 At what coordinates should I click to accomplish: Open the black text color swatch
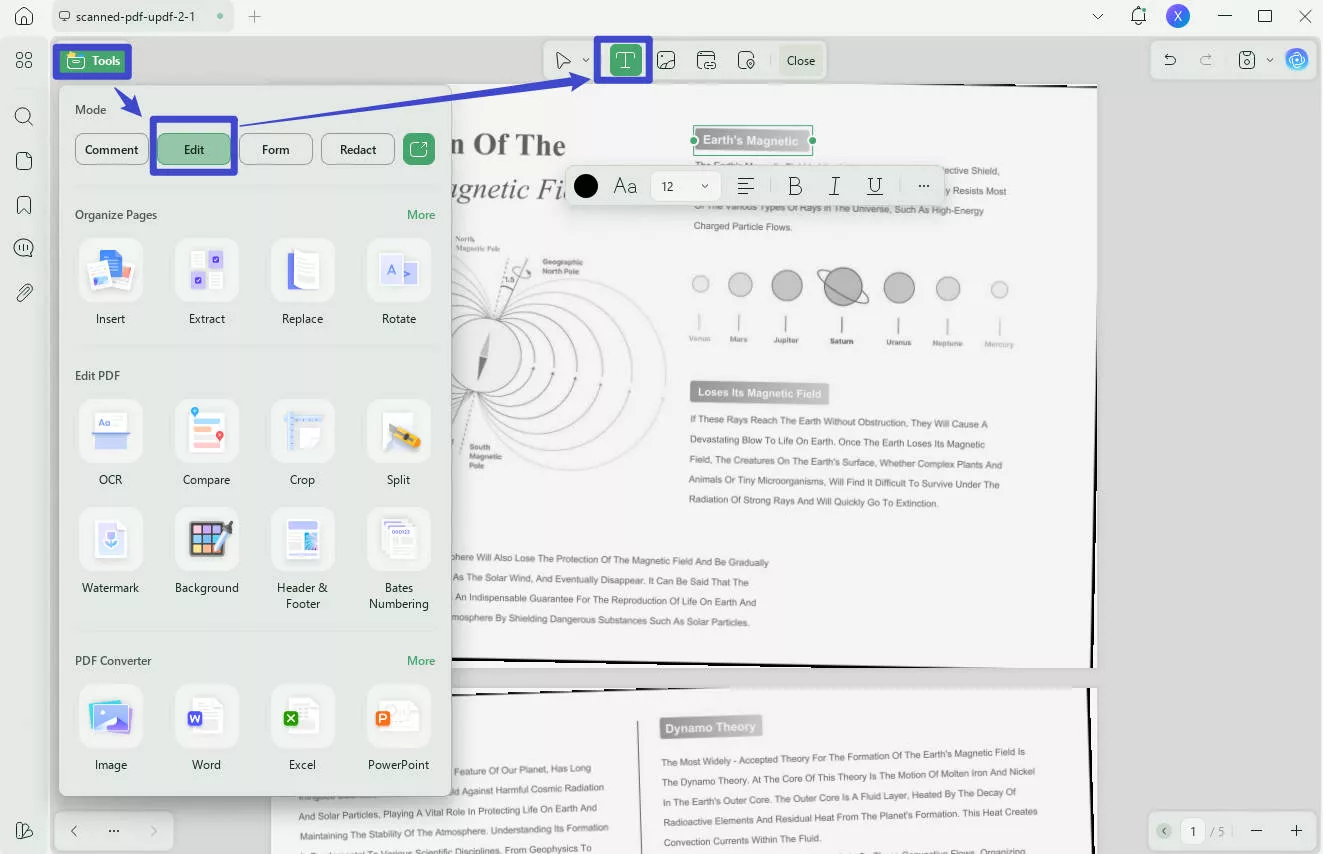click(x=586, y=186)
